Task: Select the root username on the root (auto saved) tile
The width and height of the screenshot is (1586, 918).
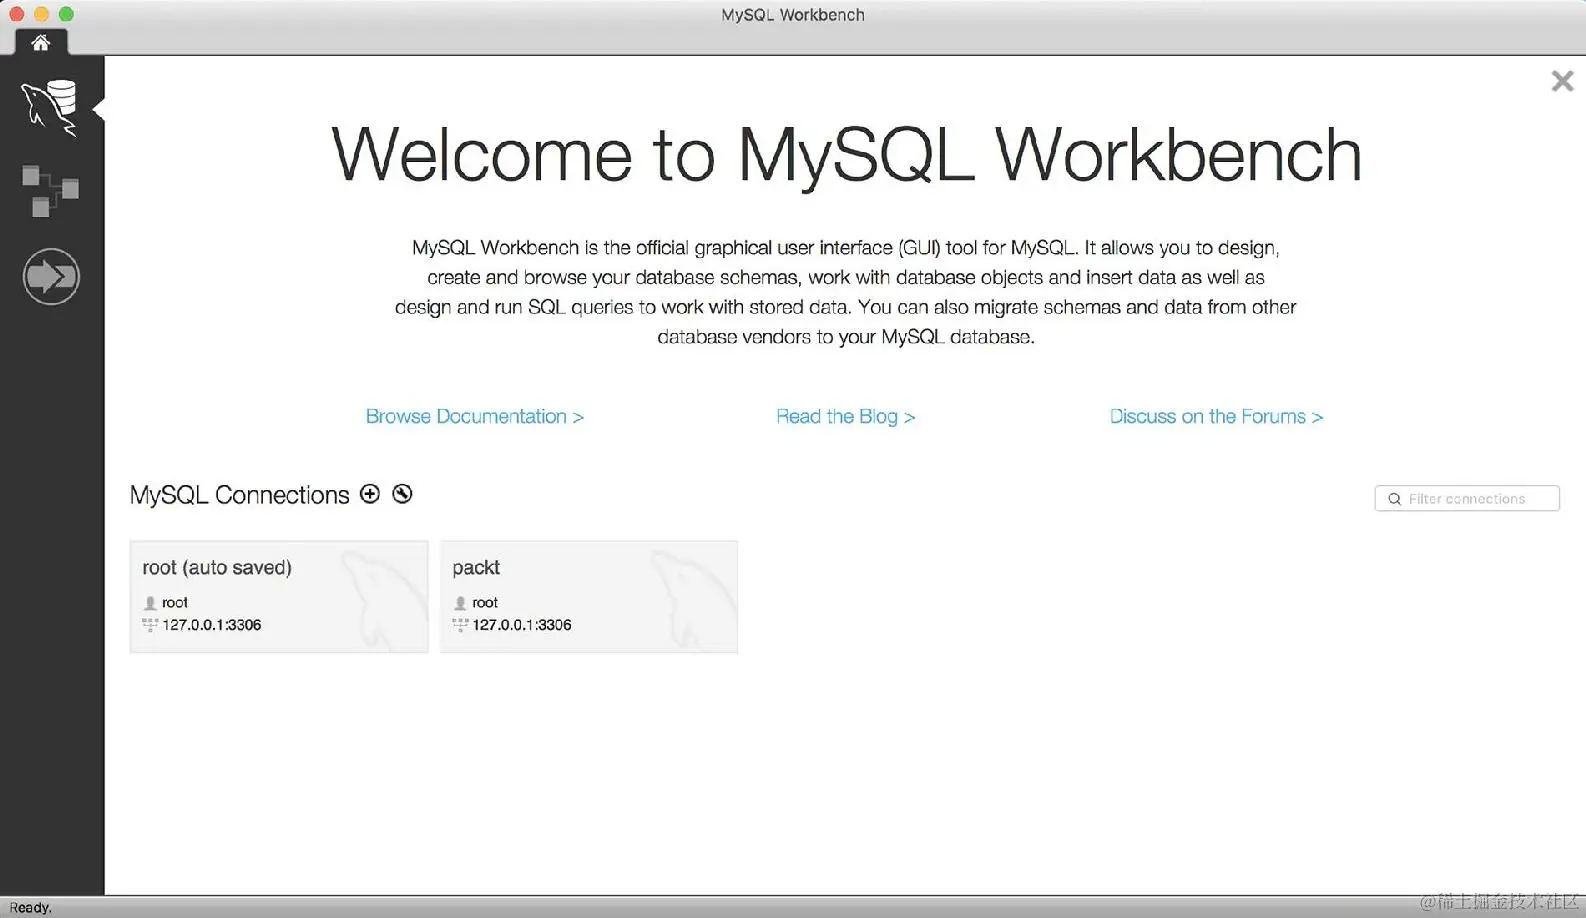Action: click(175, 602)
